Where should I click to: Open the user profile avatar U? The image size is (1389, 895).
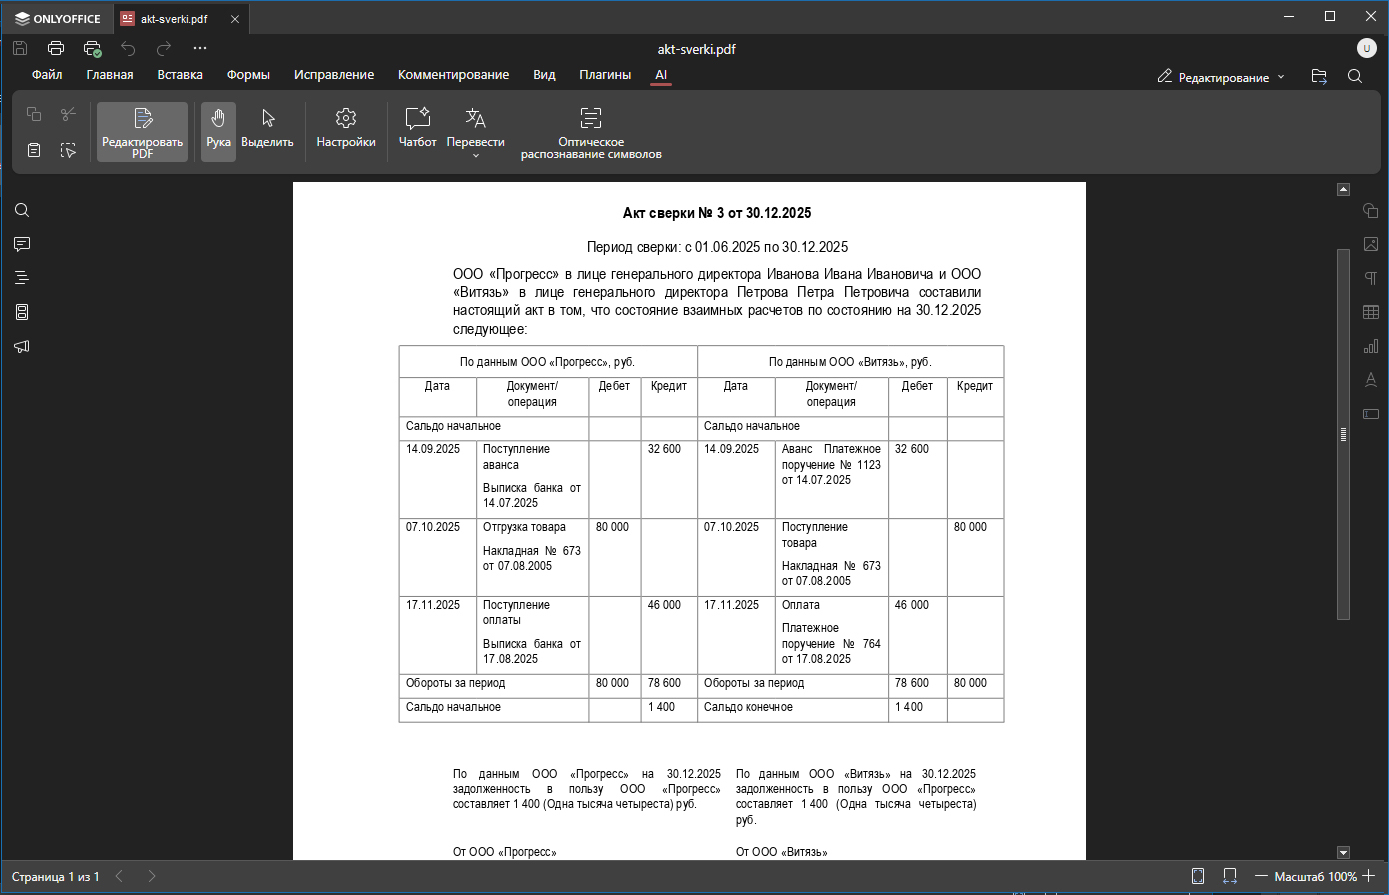(x=1366, y=48)
